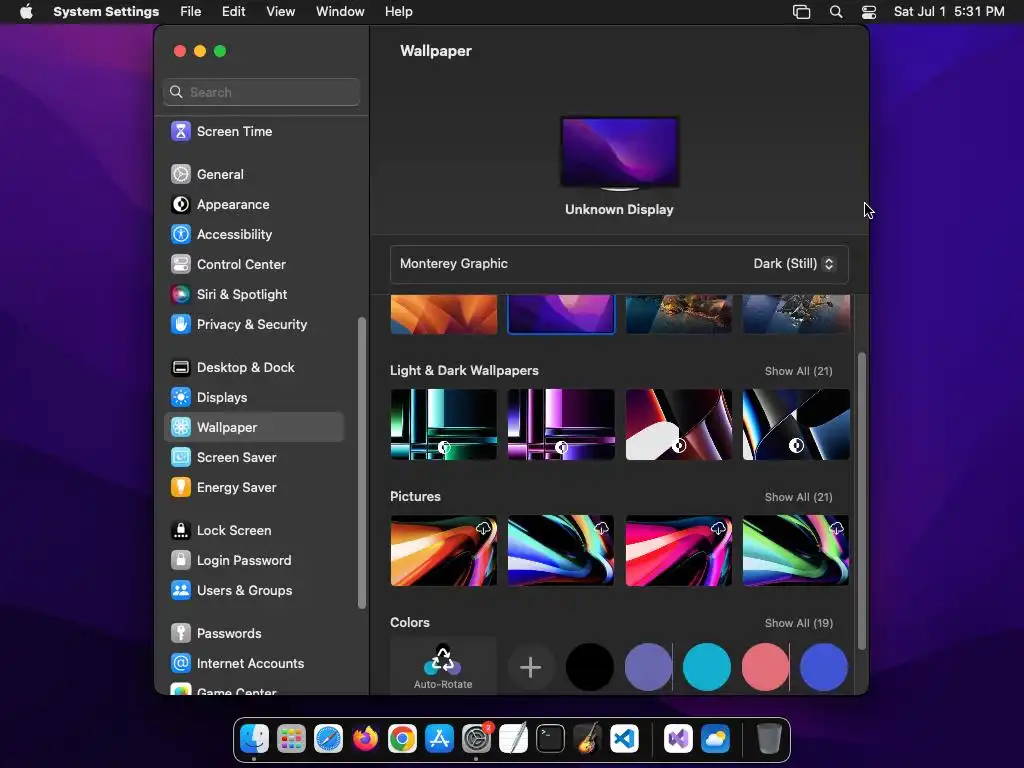Pick the teal cyan color swatch
Screen dimensions: 1024x768
[x=707, y=667]
